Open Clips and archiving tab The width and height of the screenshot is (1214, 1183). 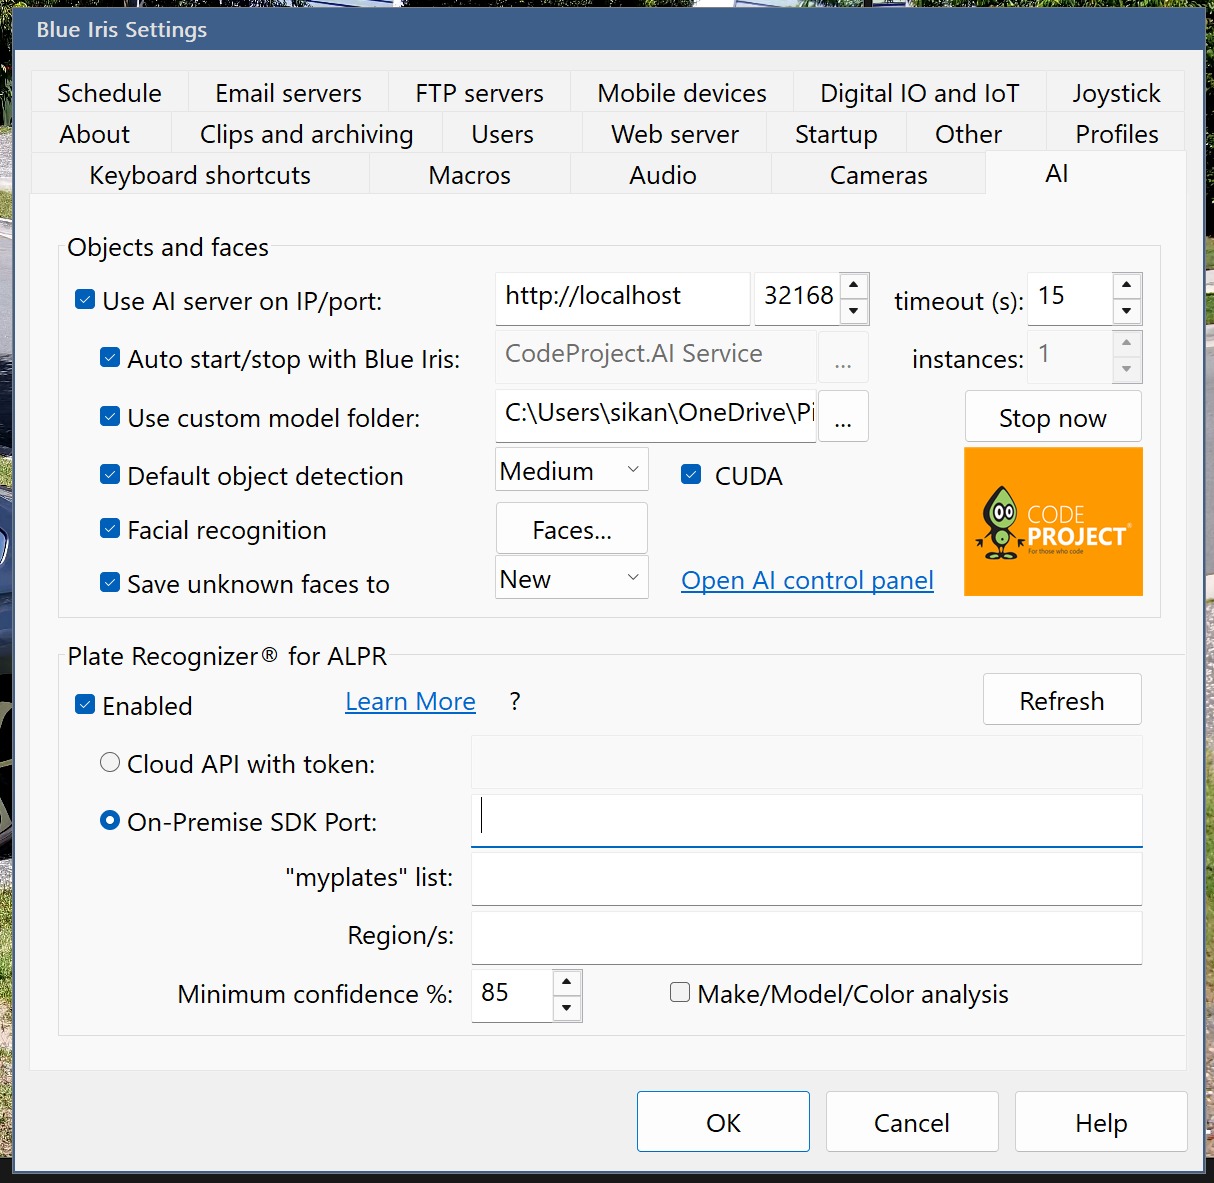click(x=306, y=134)
